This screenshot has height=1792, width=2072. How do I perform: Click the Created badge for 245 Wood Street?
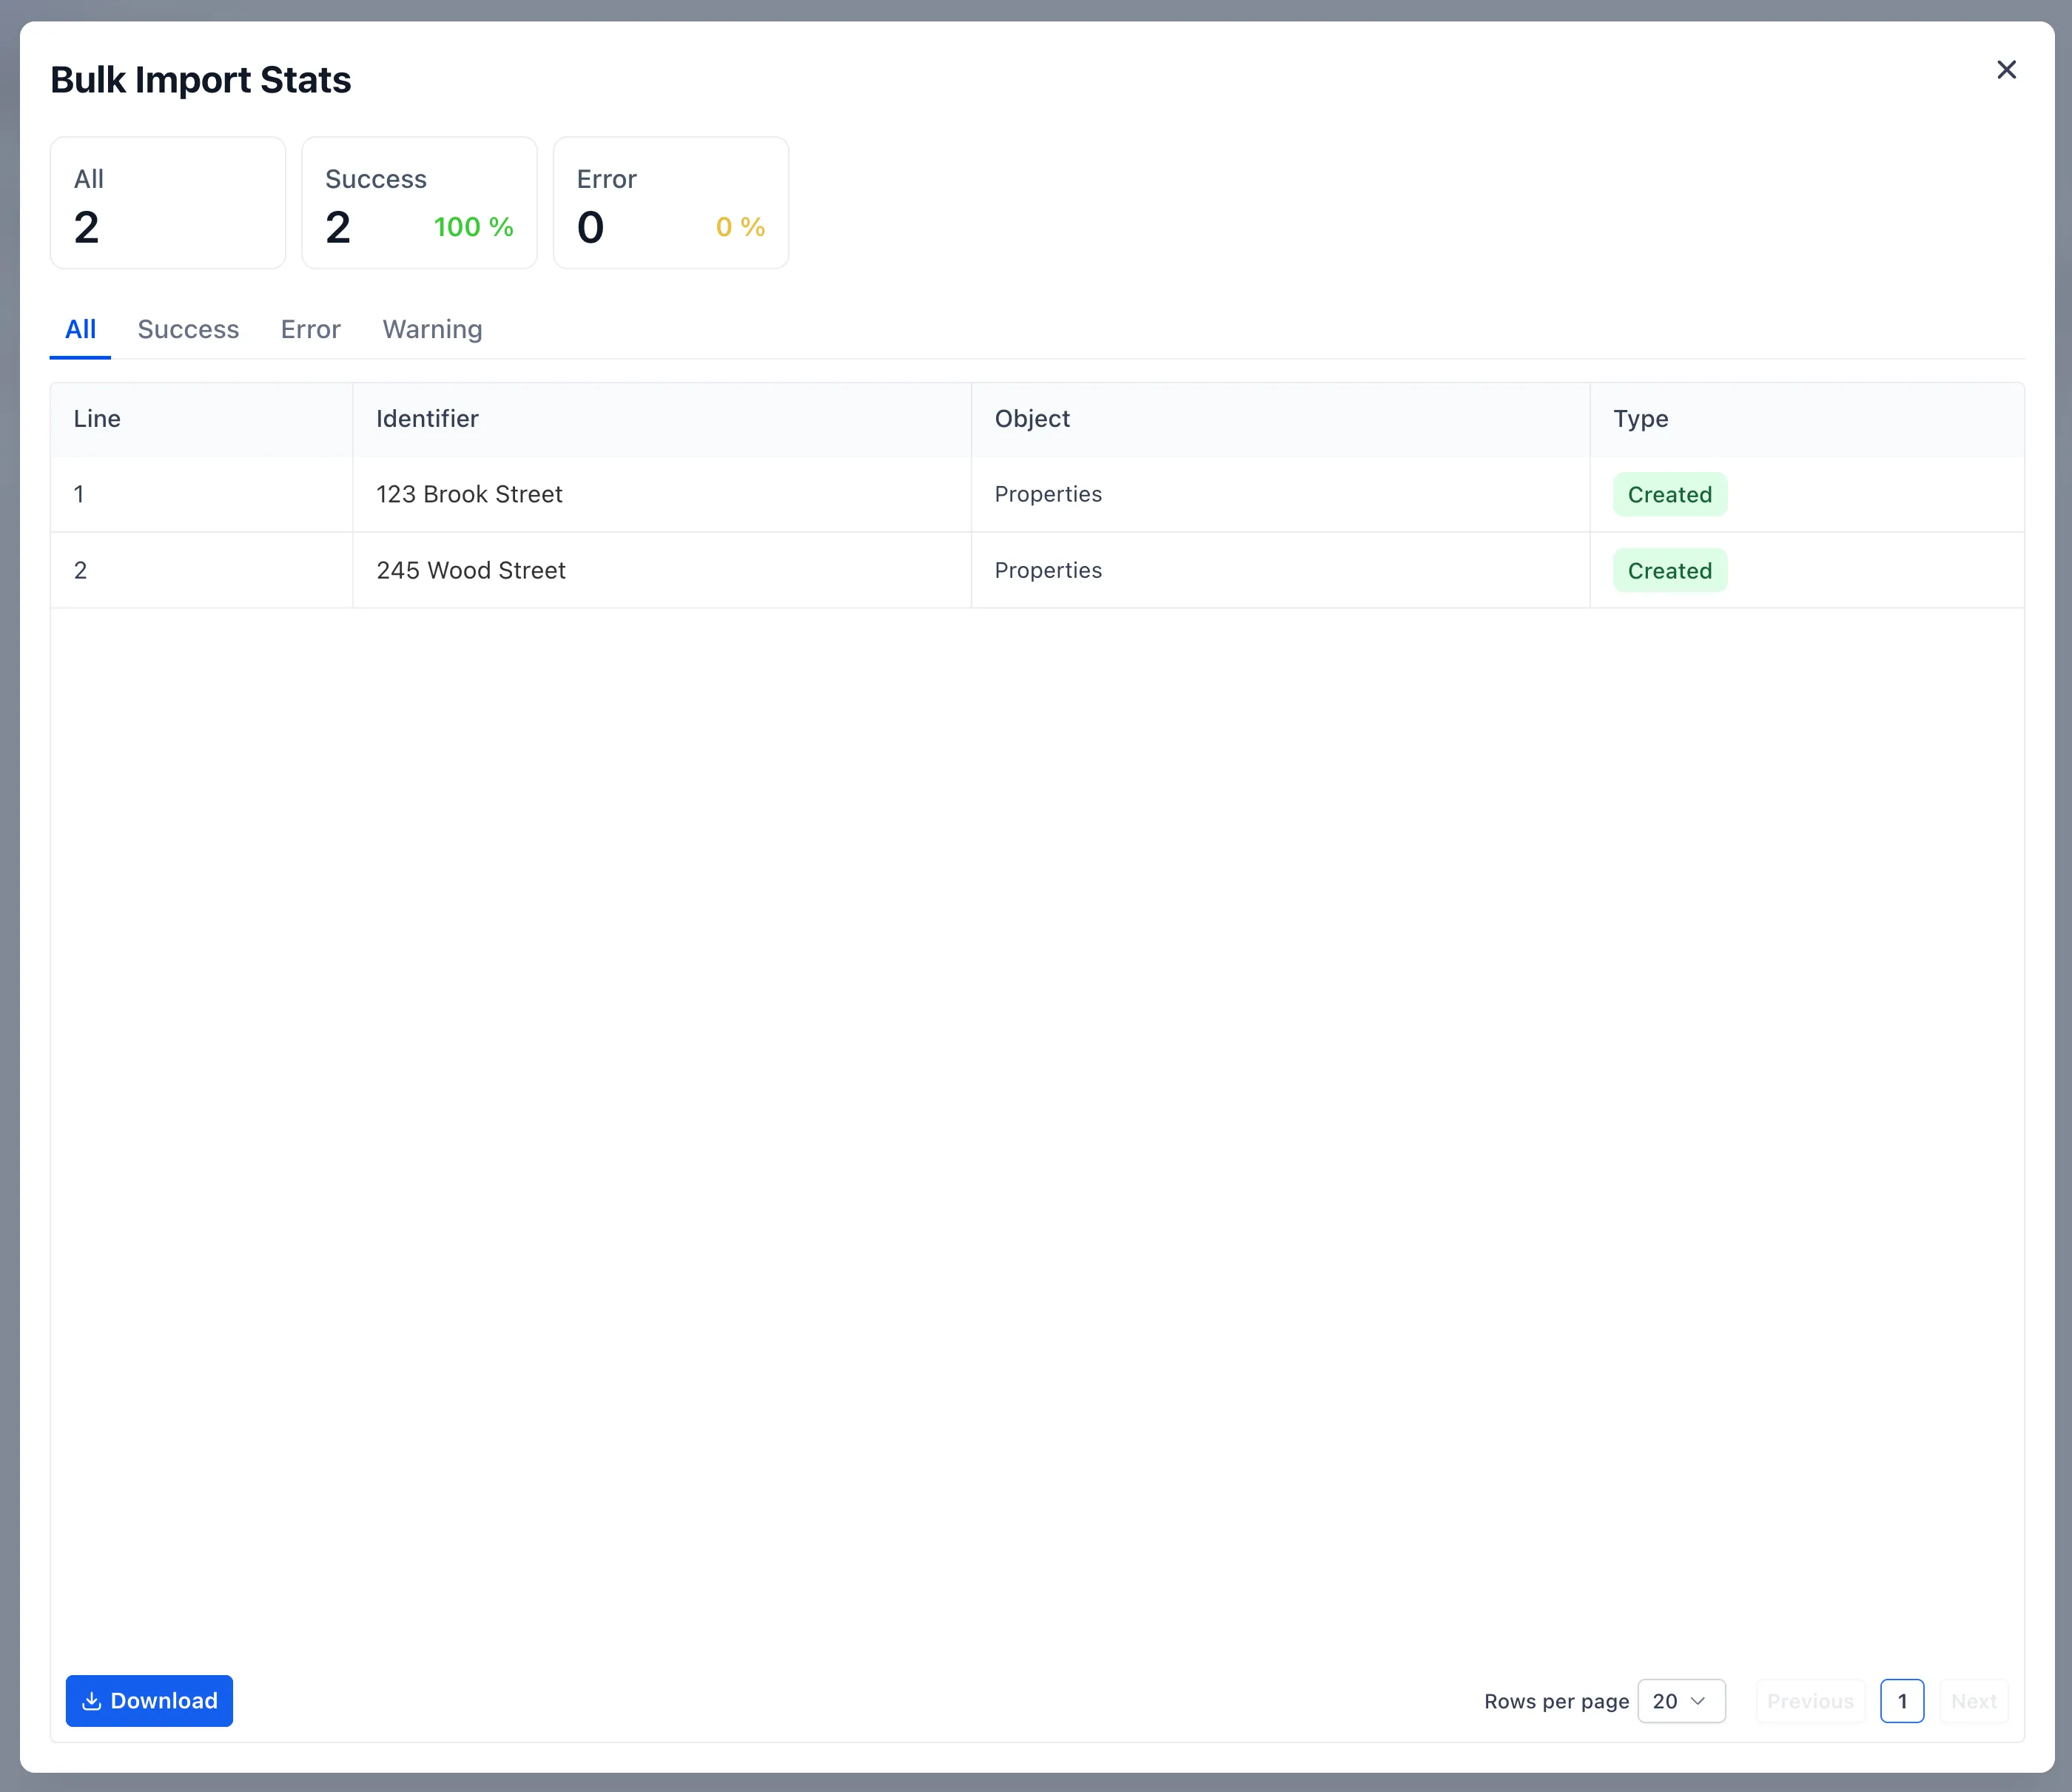click(1669, 570)
